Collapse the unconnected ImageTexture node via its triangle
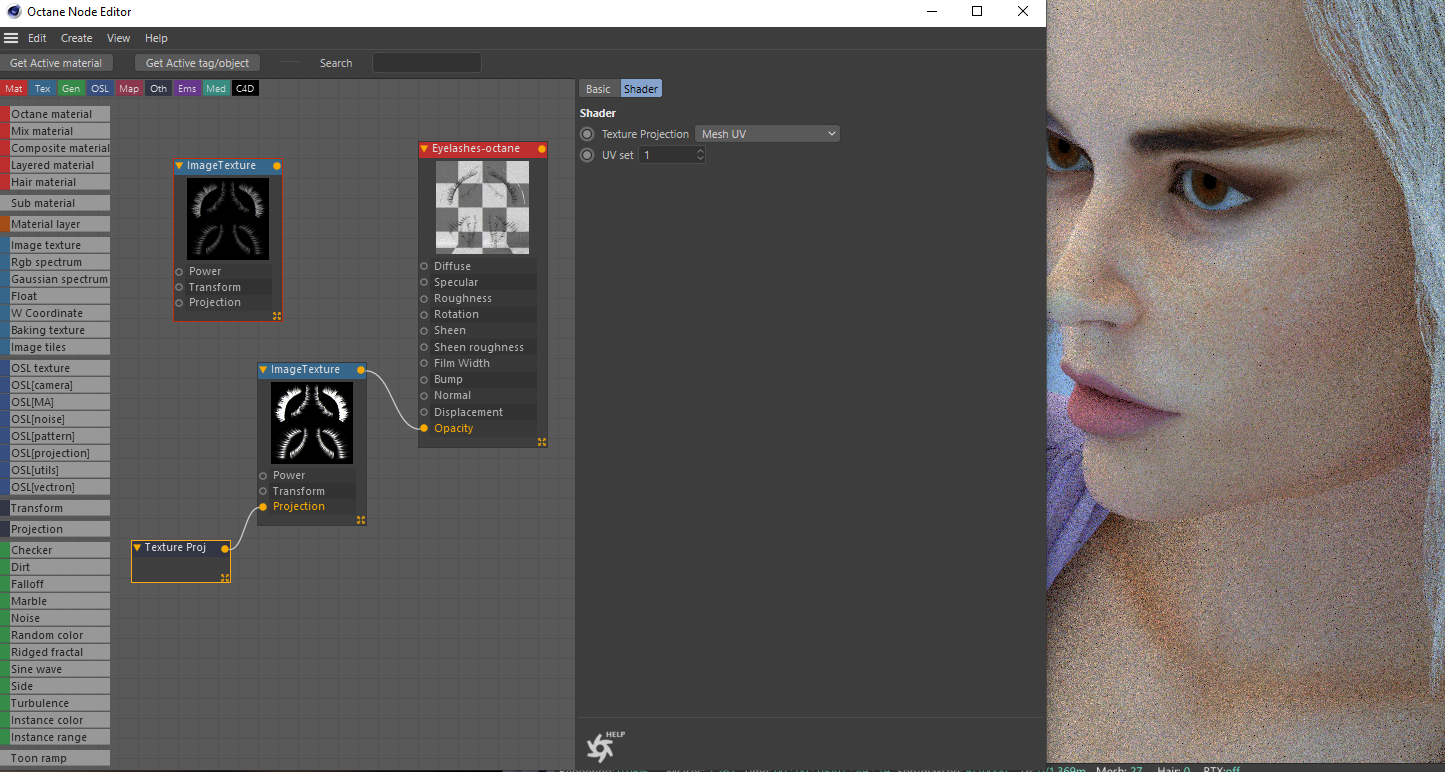Viewport: 1445px width, 772px height. tap(179, 166)
